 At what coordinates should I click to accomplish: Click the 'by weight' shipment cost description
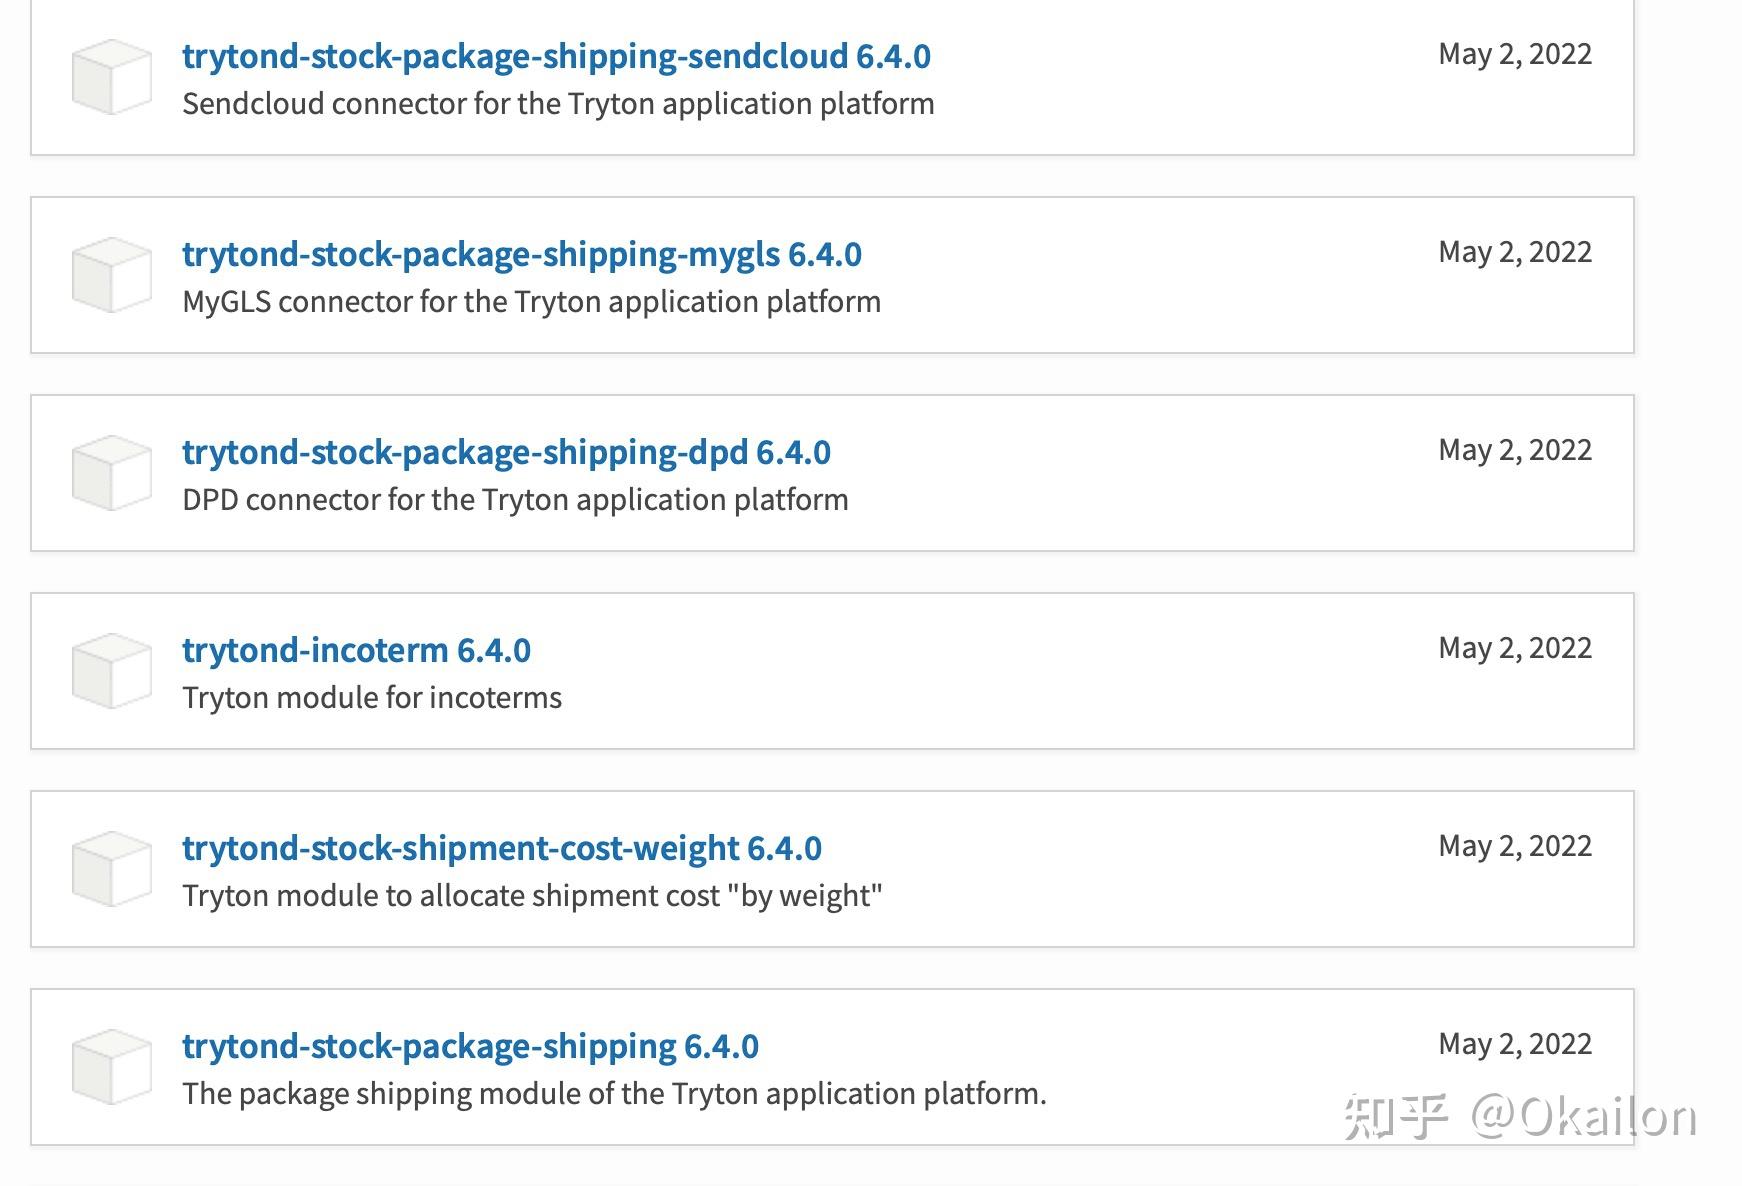(x=532, y=895)
